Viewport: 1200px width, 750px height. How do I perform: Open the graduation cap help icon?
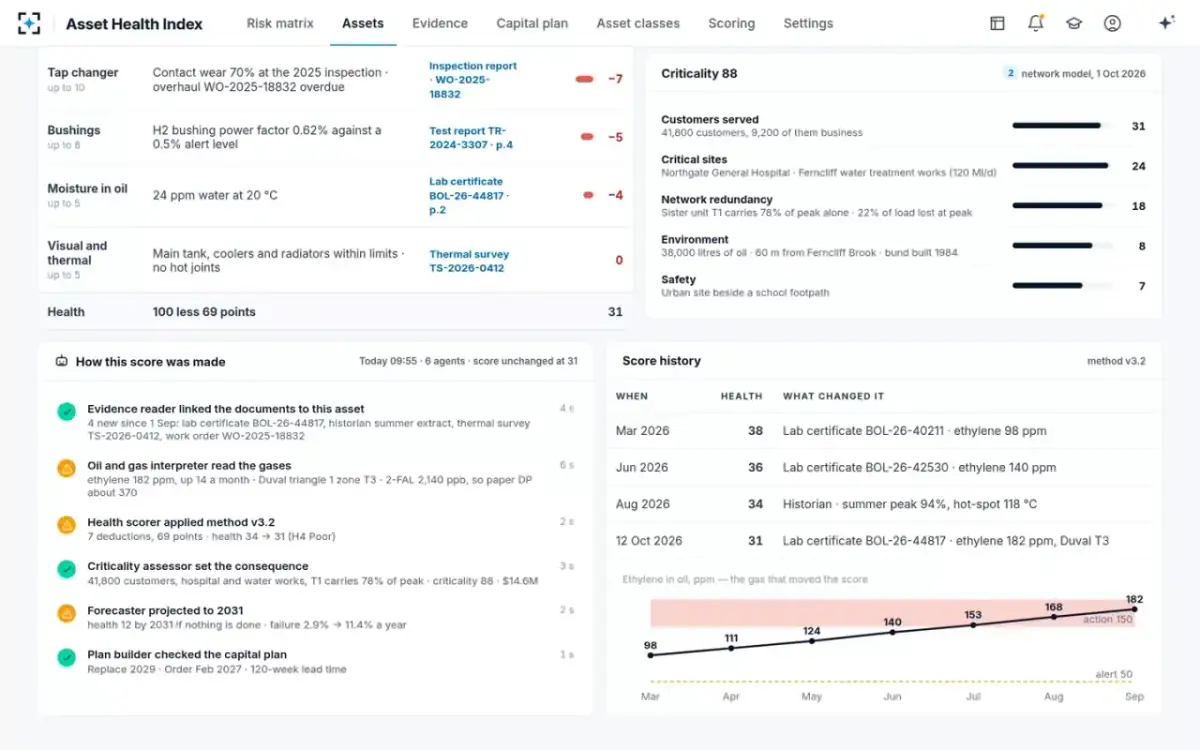[1074, 23]
